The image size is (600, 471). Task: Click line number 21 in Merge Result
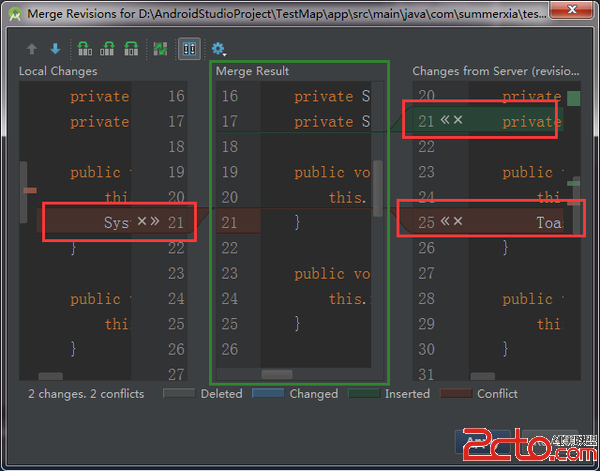pos(230,222)
